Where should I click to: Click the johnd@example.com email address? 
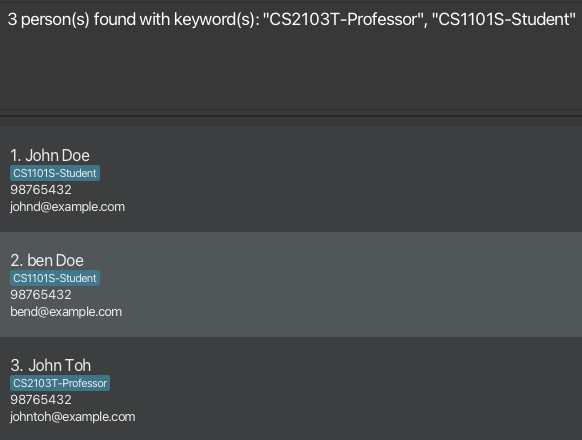67,207
